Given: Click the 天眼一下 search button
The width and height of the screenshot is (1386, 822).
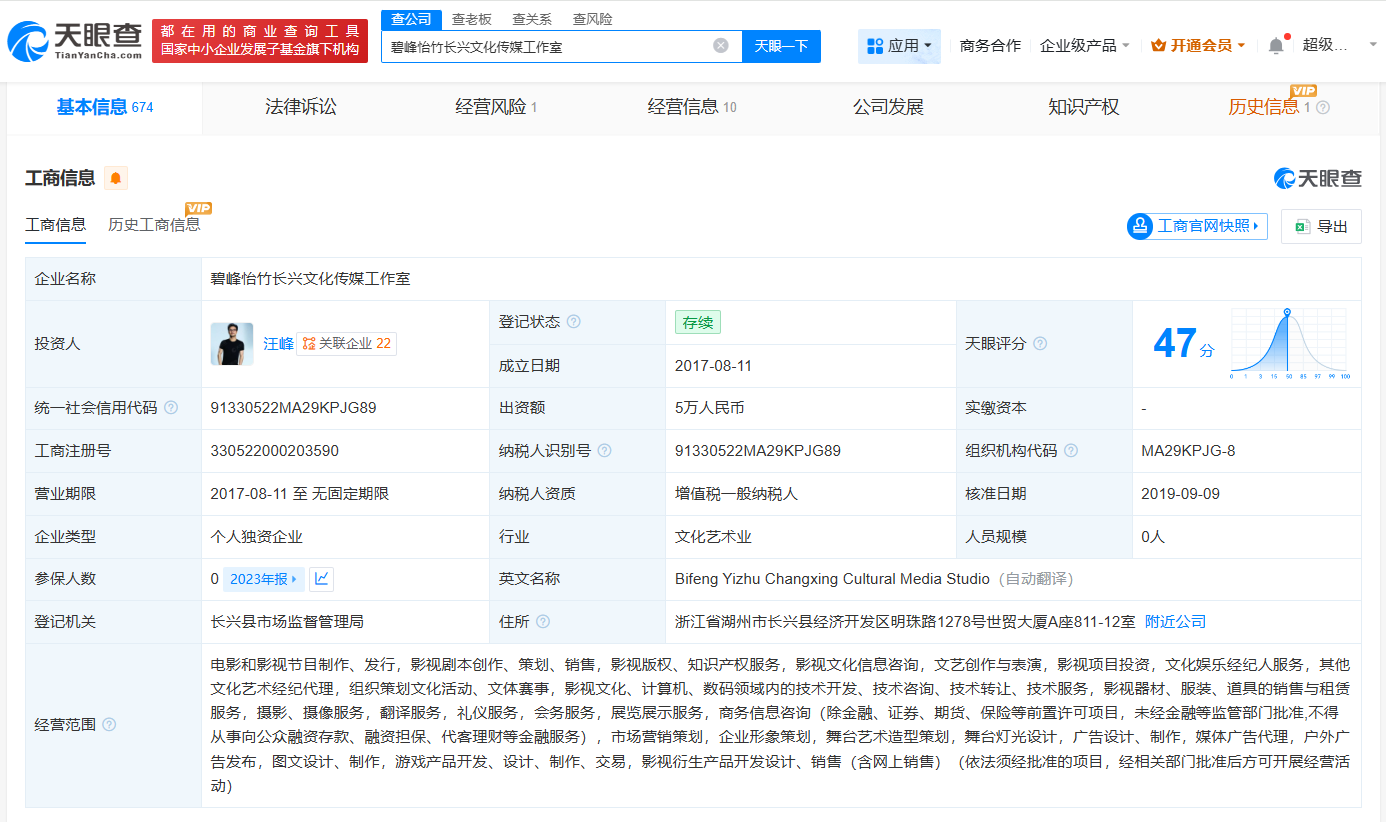Looking at the screenshot, I should click(x=781, y=46).
